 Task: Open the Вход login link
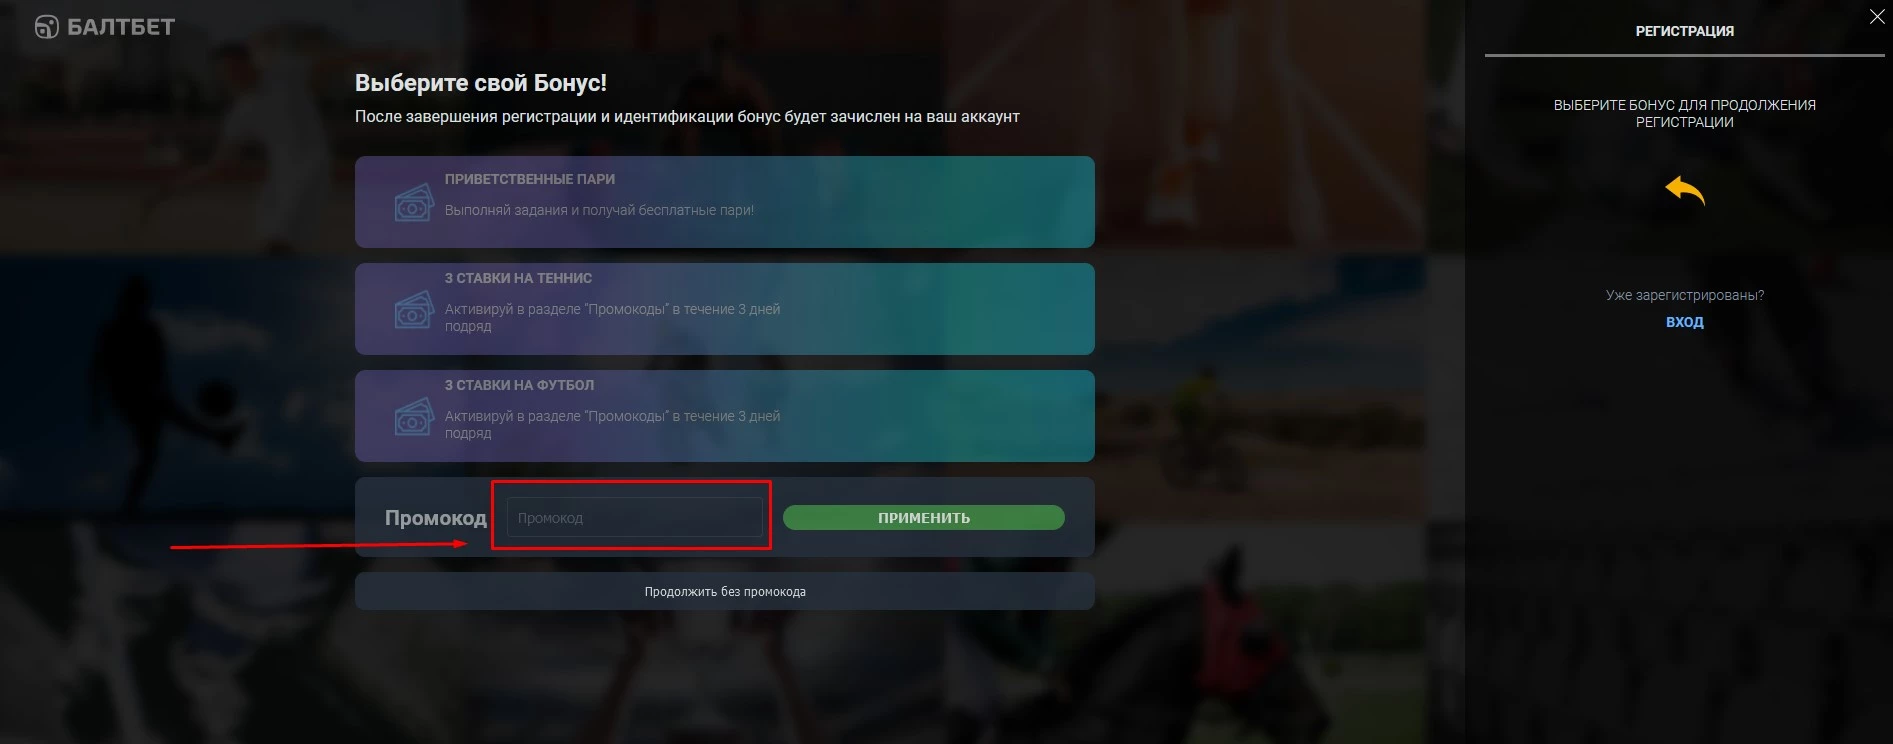point(1685,322)
